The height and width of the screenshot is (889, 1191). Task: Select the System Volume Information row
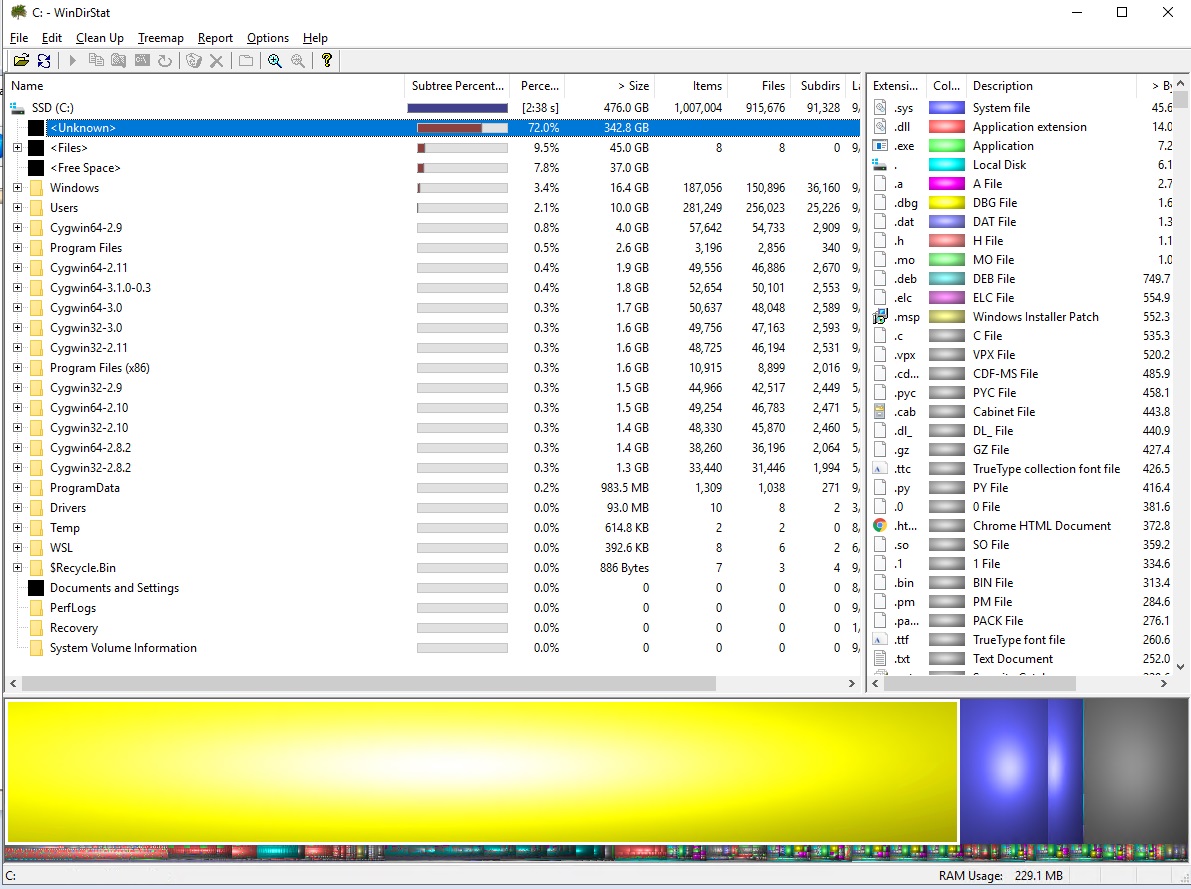point(433,648)
